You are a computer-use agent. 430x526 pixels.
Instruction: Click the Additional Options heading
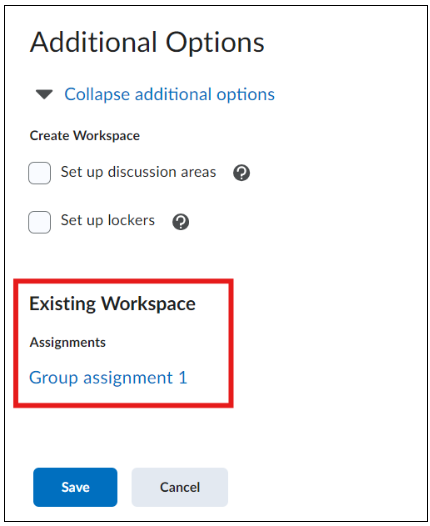pyautogui.click(x=147, y=43)
